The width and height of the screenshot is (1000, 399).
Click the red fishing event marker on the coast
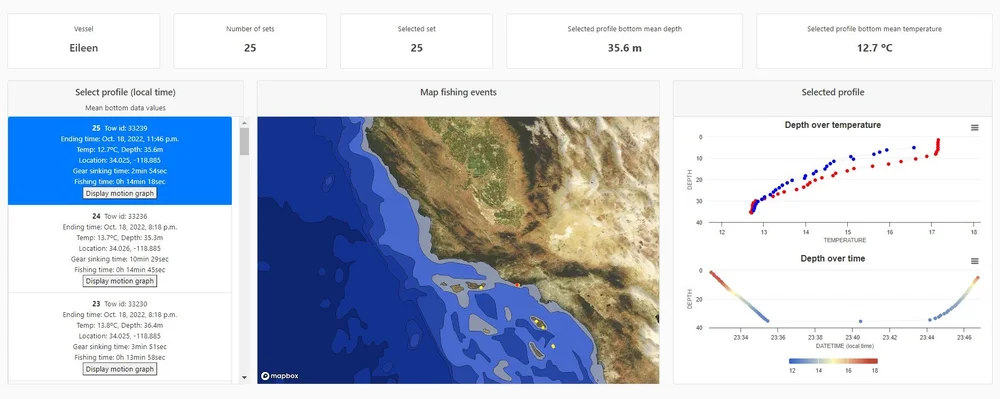pos(517,285)
